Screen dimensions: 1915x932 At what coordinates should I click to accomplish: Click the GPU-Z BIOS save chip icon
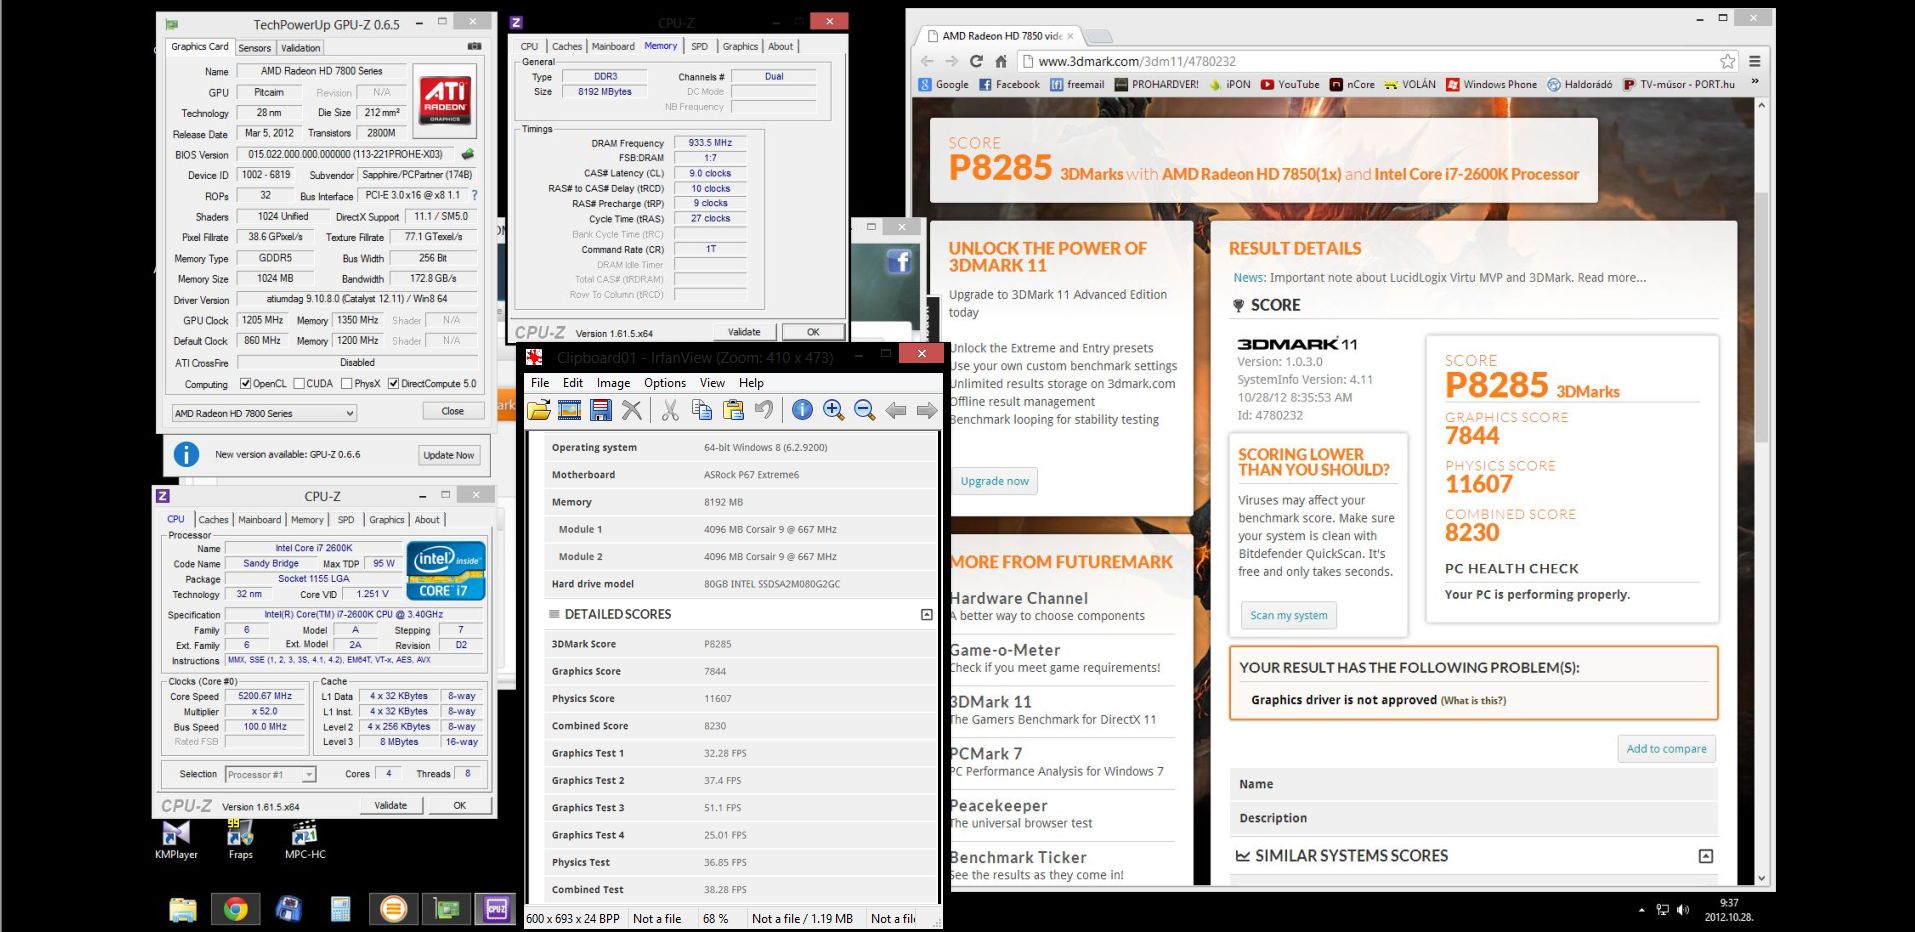(467, 154)
